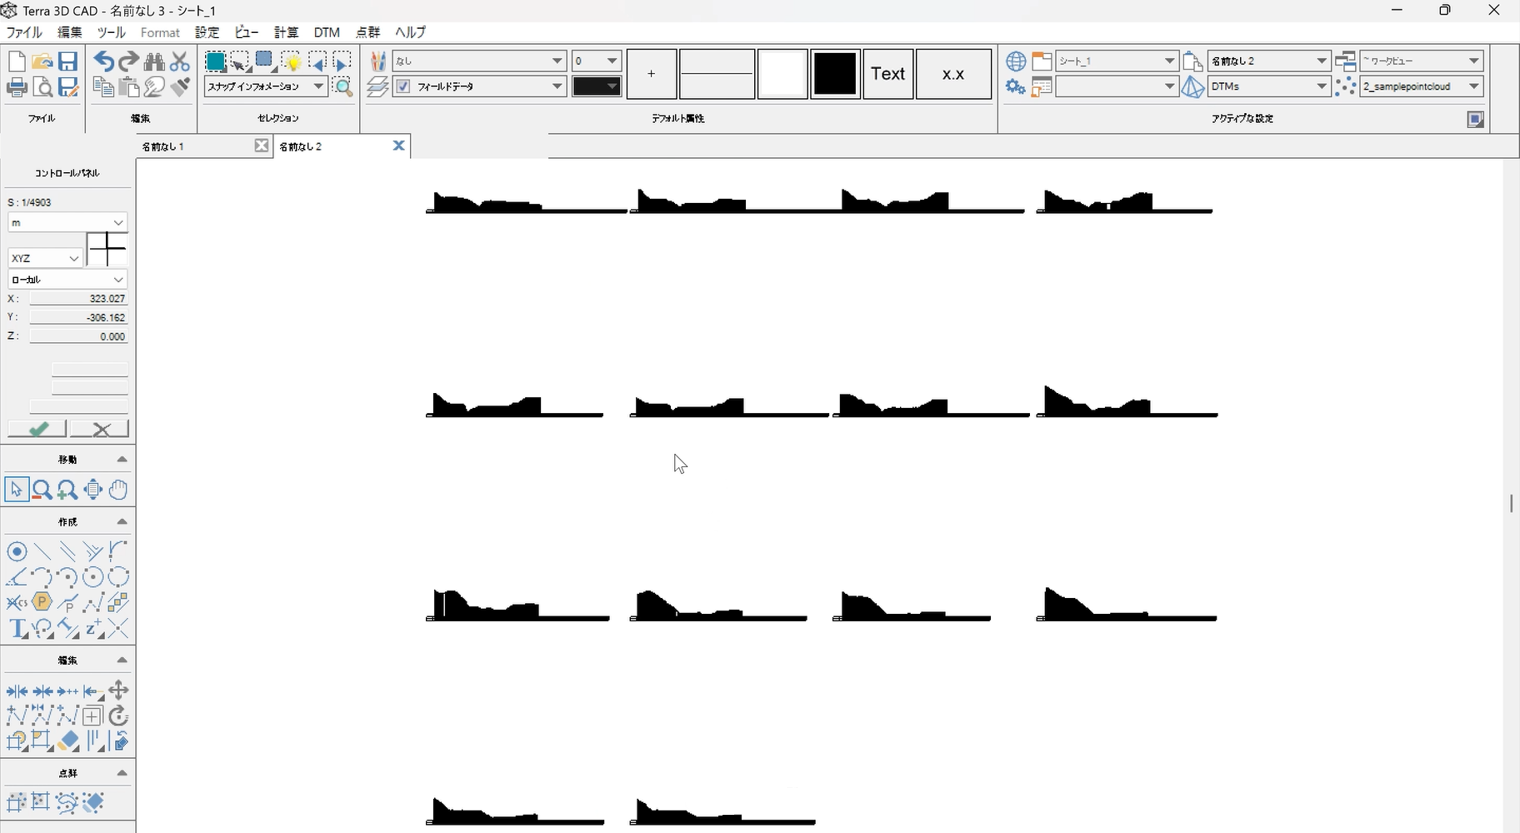The width and height of the screenshot is (1520, 833).
Task: Click the Text attribute button
Action: pos(887,74)
